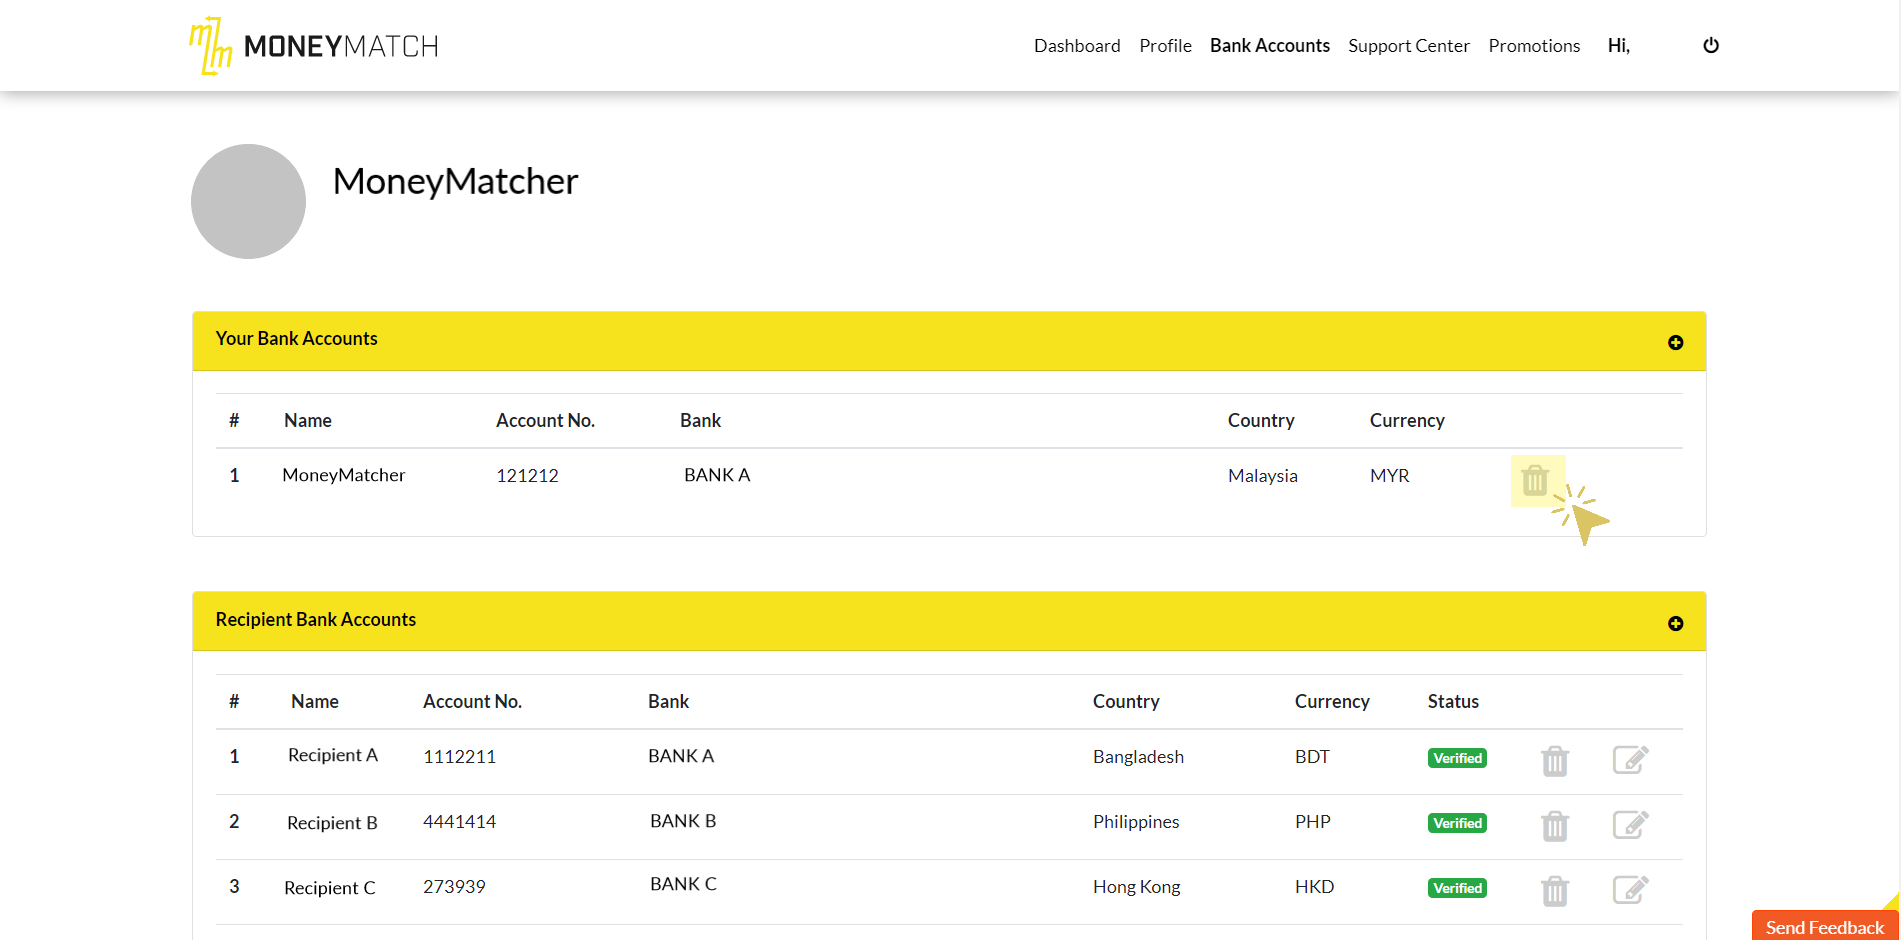Delete MoneyMatcher's BANK A account
Viewport: 1901px width, 940px height.
[1535, 481]
